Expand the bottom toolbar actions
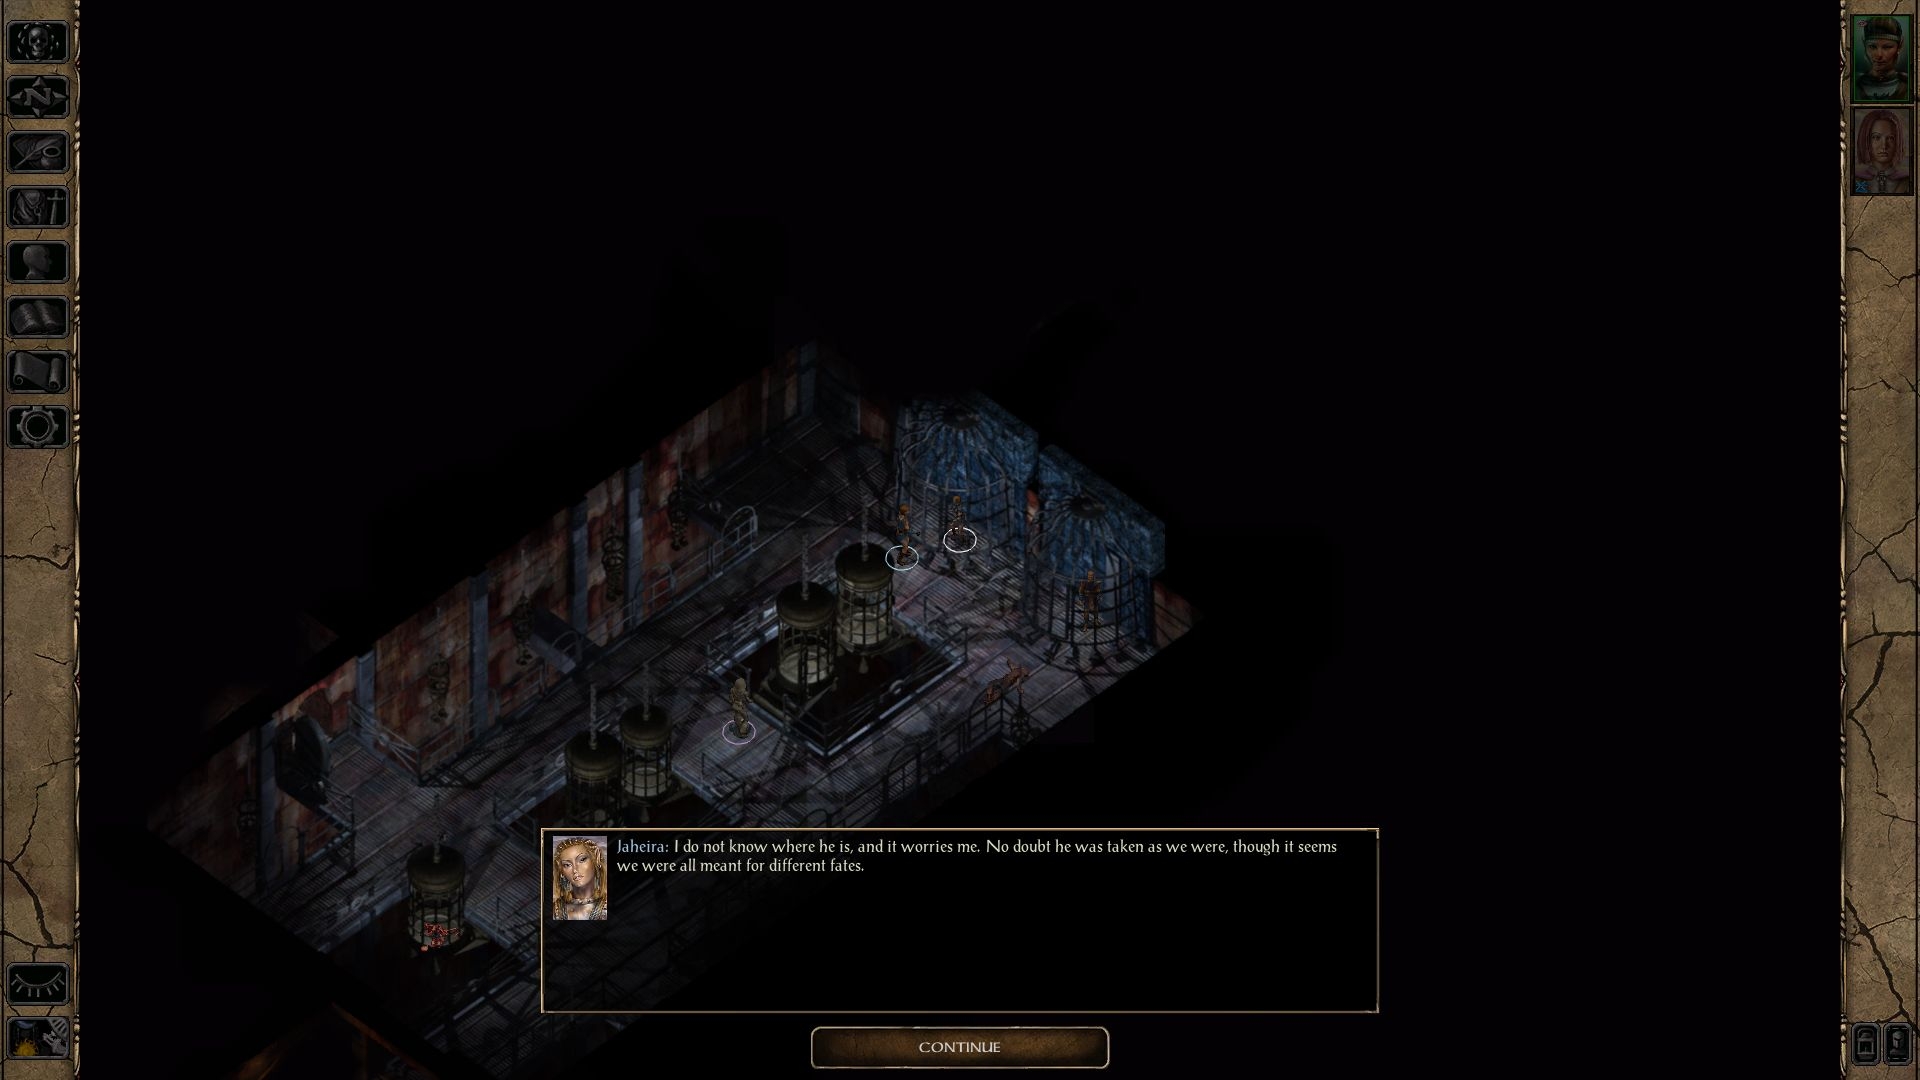Viewport: 1920px width, 1080px height. tap(36, 982)
